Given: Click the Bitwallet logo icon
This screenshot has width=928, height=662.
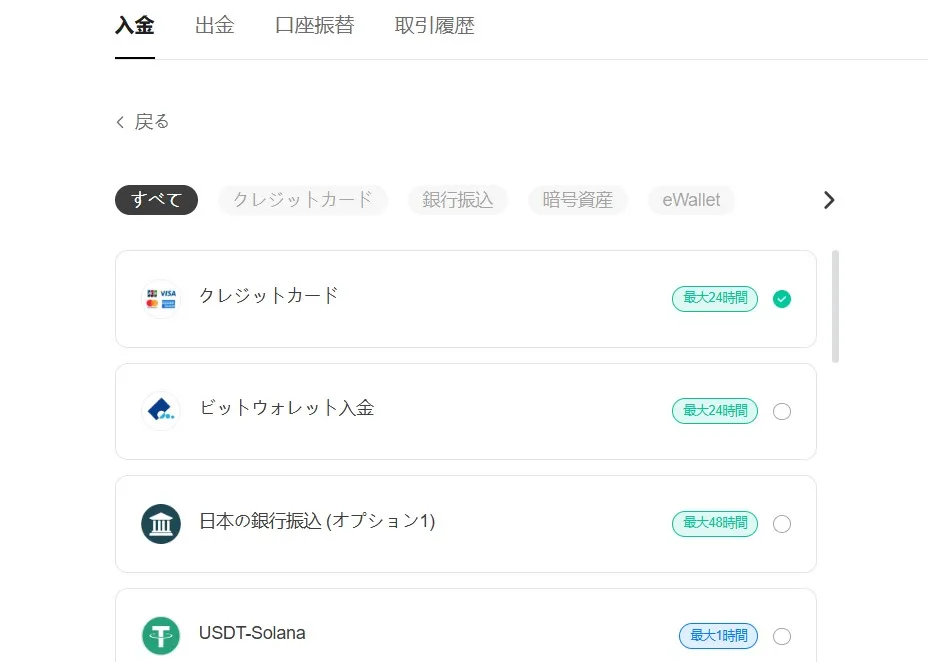Looking at the screenshot, I should 161,410.
